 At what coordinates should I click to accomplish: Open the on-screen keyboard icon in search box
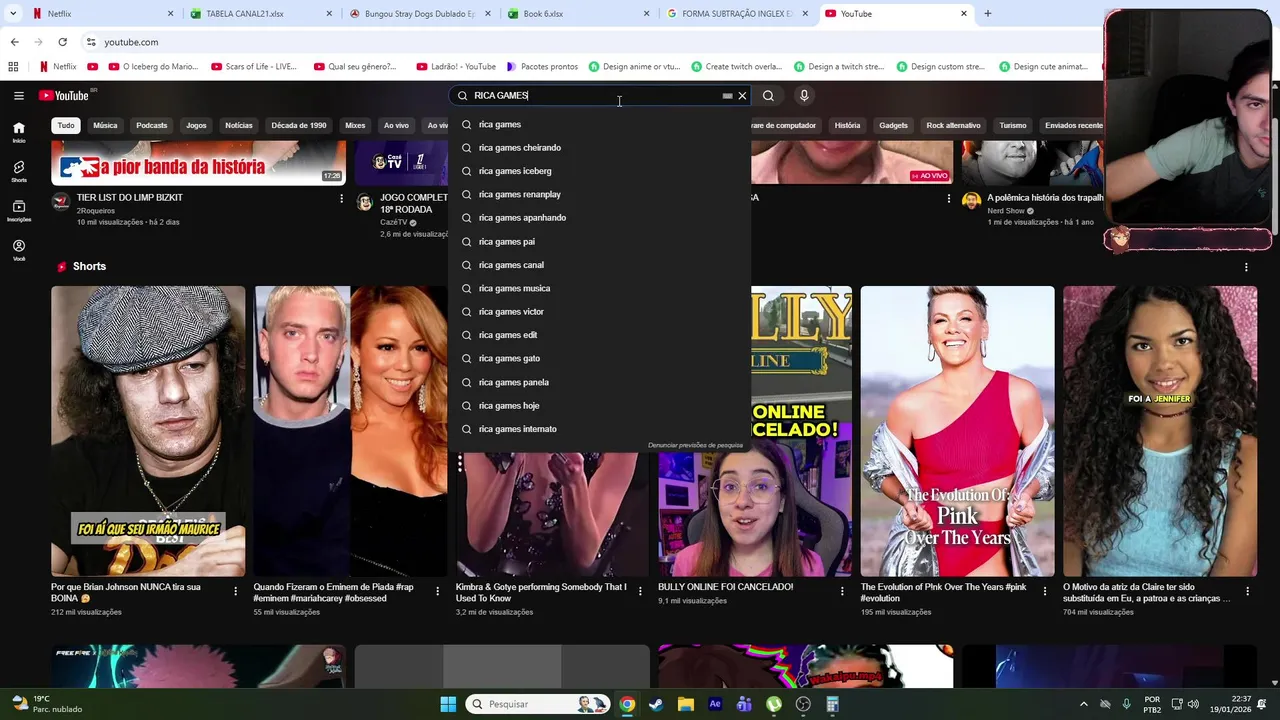click(727, 96)
